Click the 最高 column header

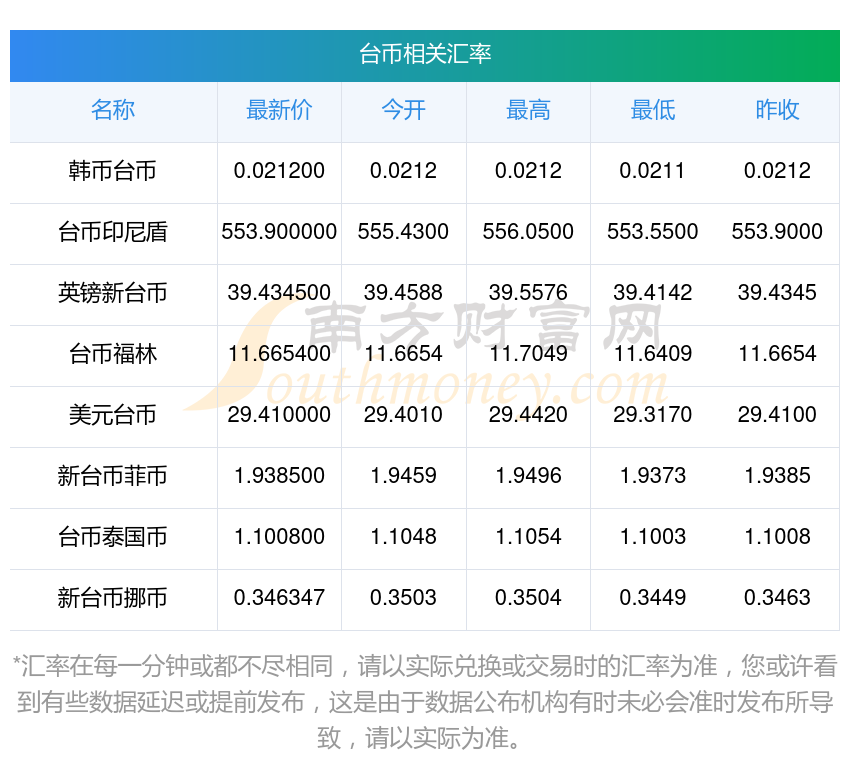point(528,110)
